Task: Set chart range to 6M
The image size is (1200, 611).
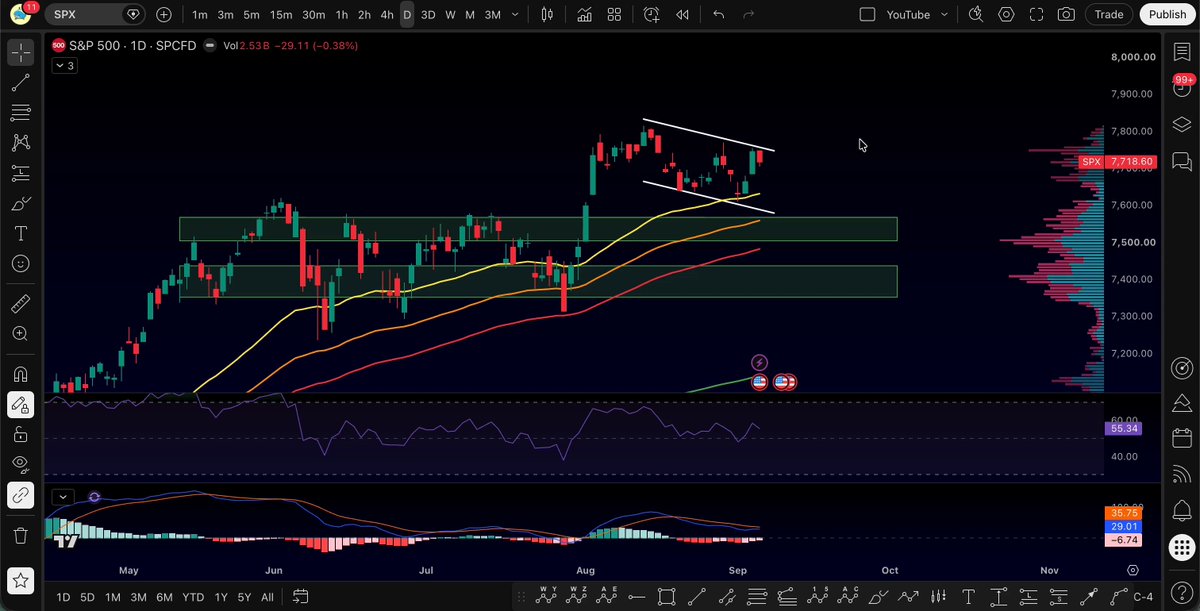Action: point(164,597)
